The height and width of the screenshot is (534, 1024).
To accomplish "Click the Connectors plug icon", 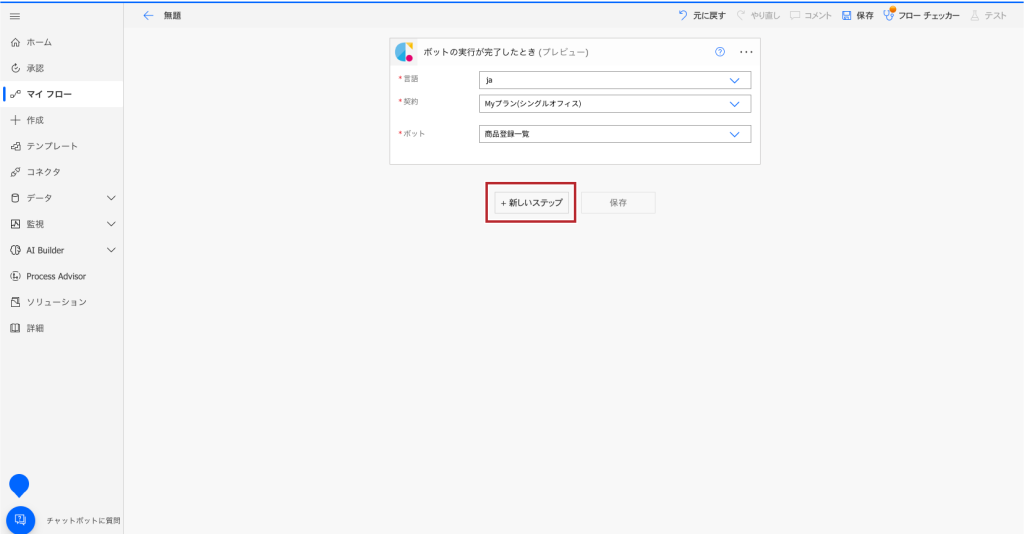I will pos(15,172).
